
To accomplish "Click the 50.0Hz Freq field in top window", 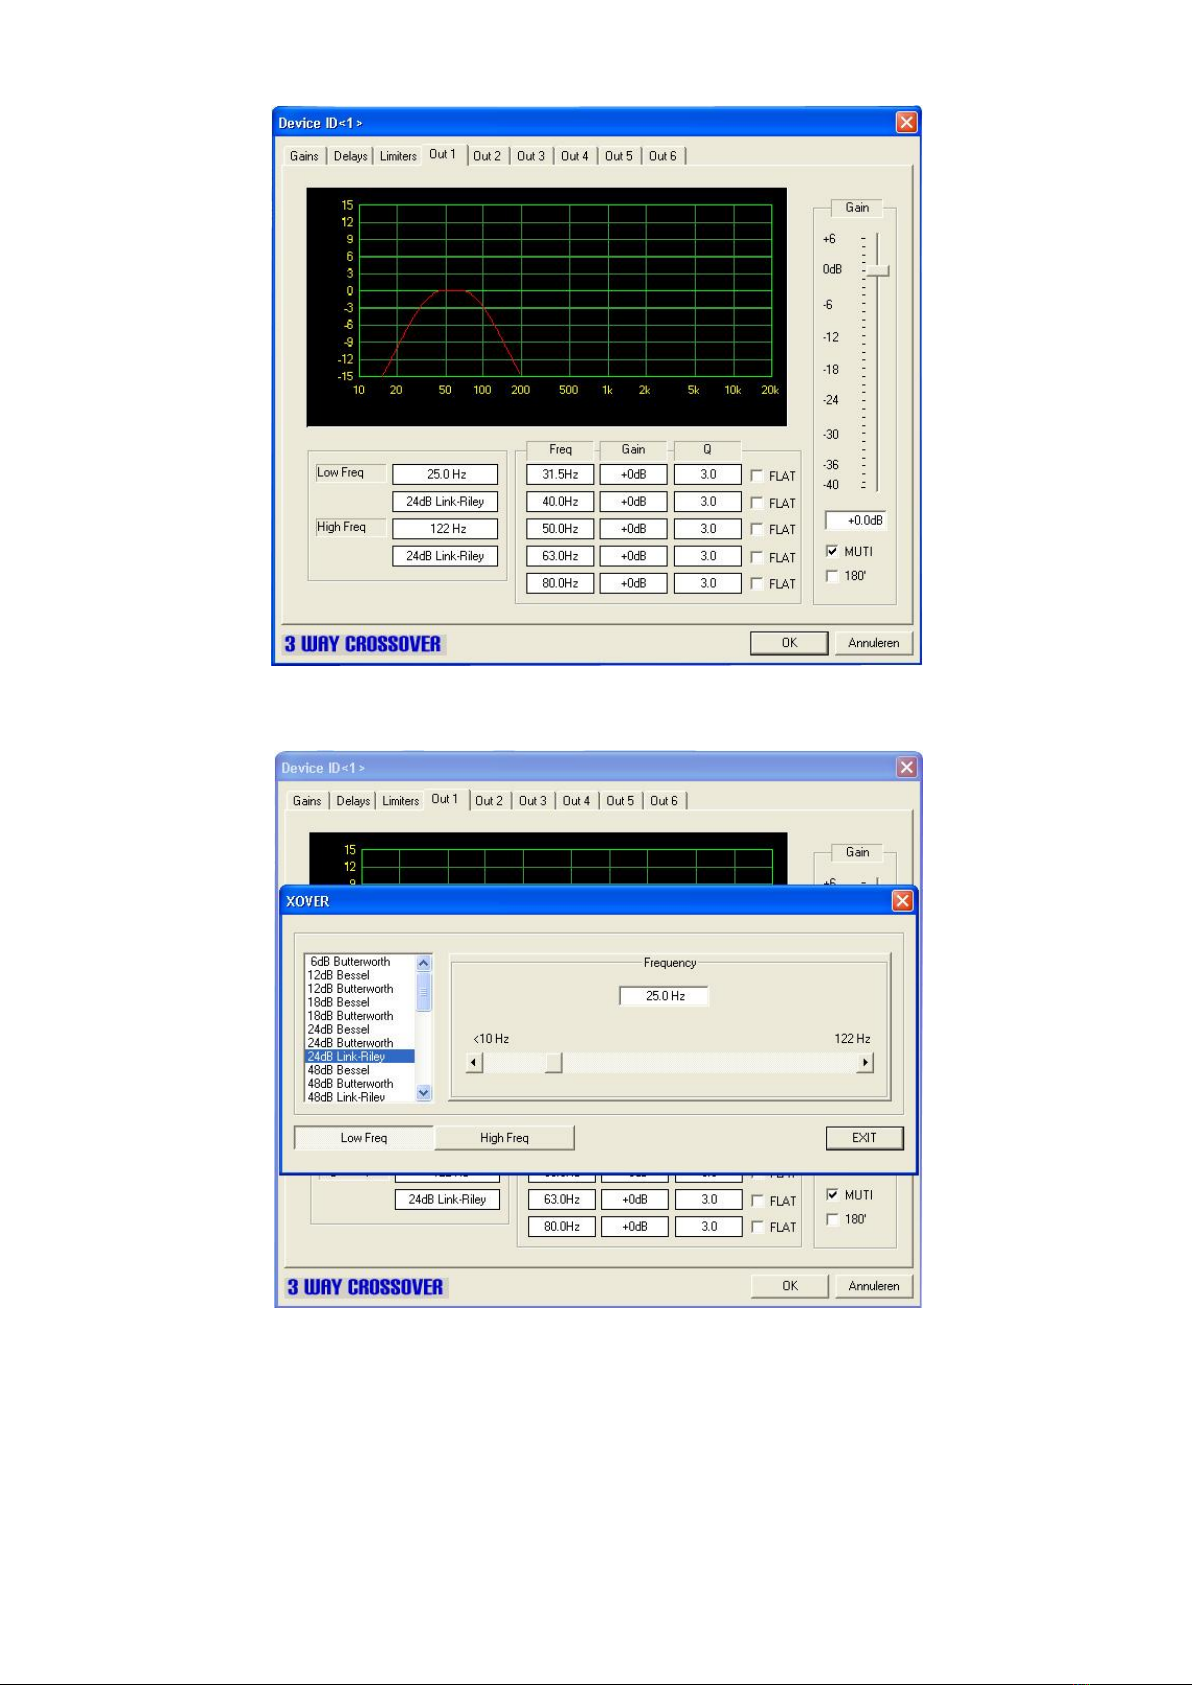I will point(560,529).
